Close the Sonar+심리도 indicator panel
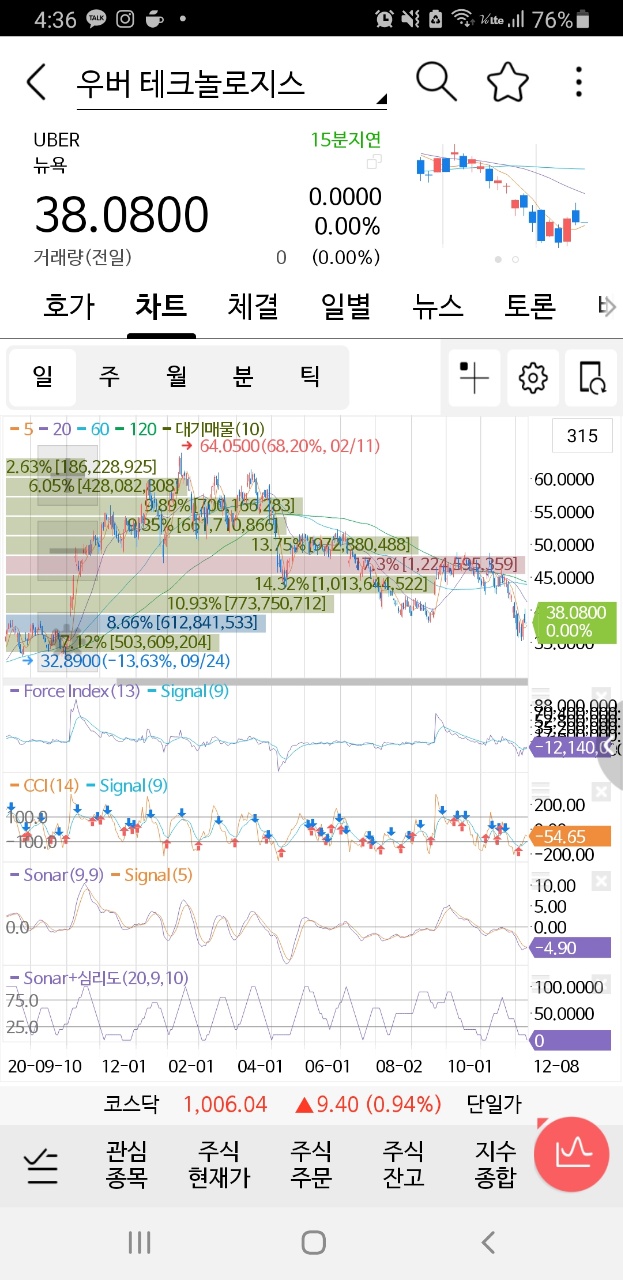 pyautogui.click(x=600, y=984)
